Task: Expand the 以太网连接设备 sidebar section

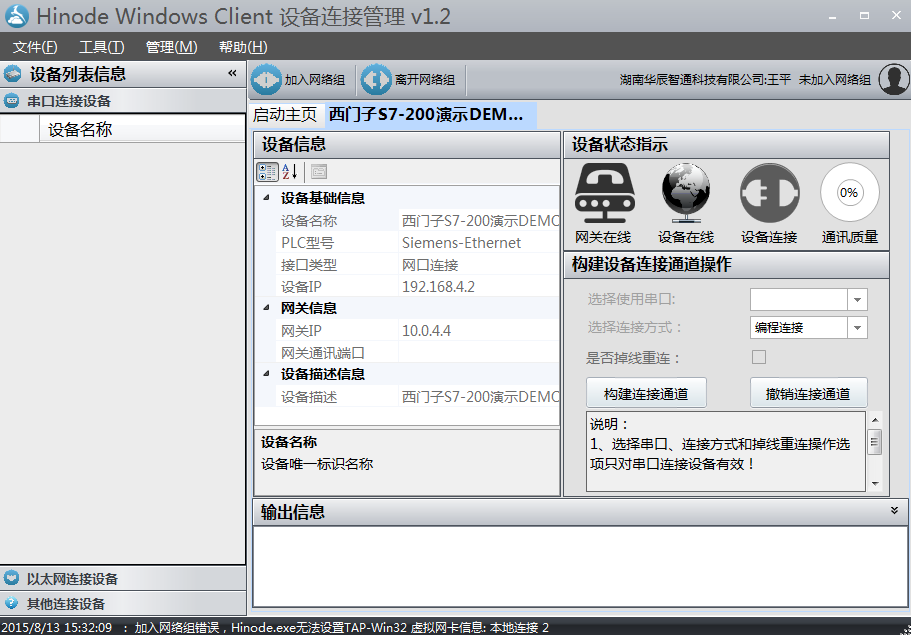Action: click(x=72, y=579)
